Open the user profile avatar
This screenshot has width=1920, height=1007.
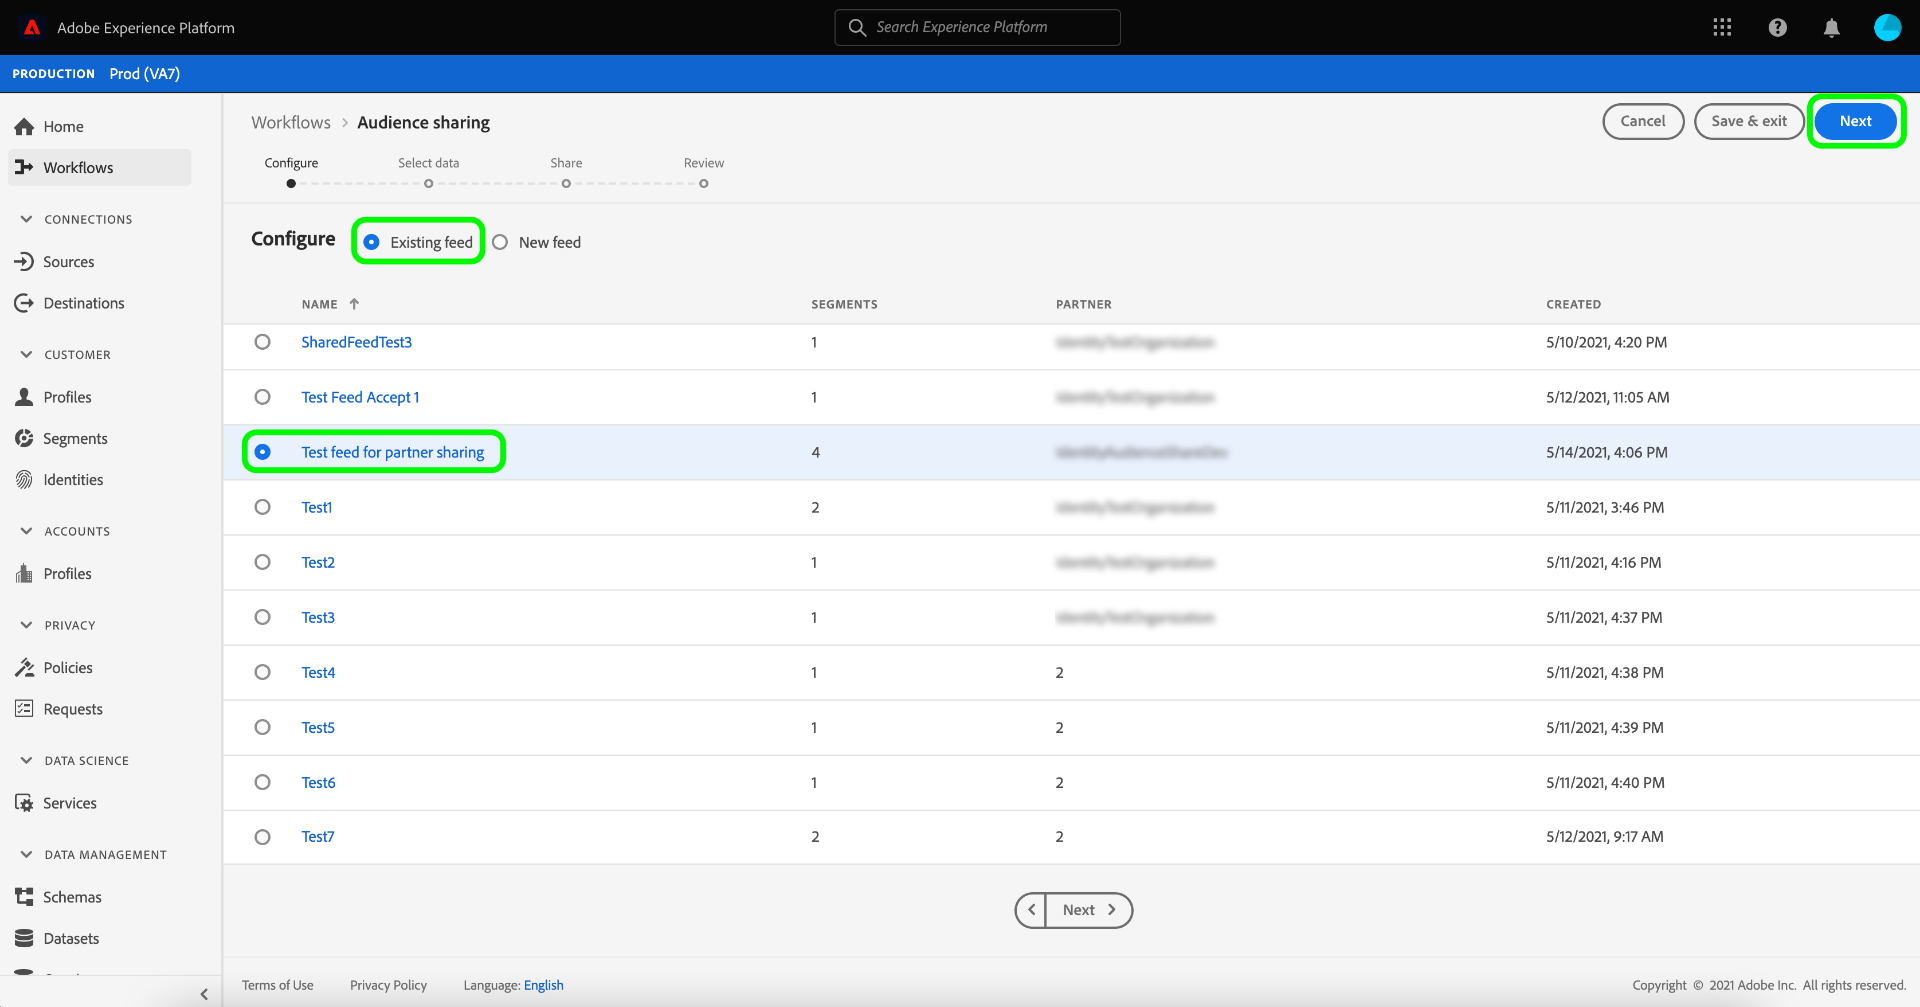point(1887,27)
